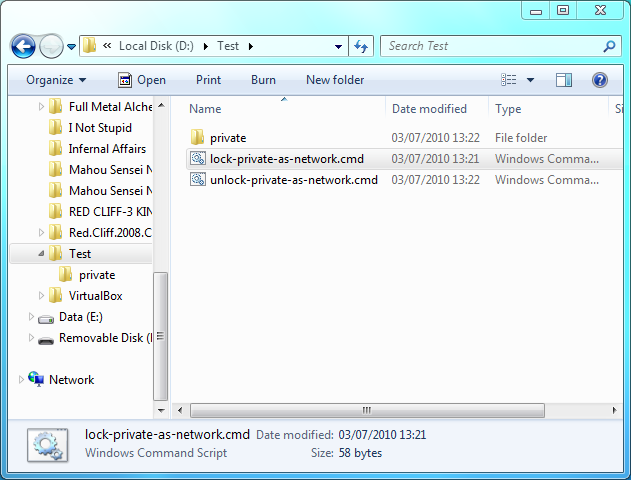Click the file list horizontal scrollbar thumb

[367, 410]
